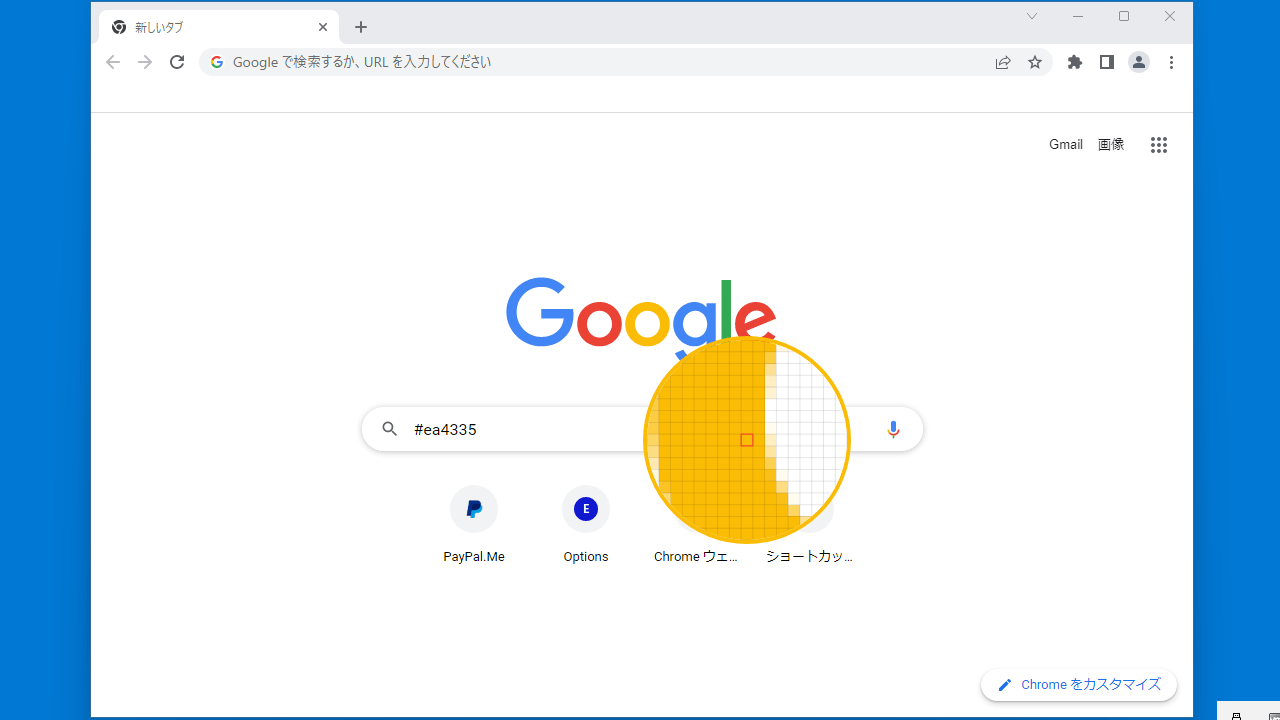The height and width of the screenshot is (720, 1280).
Task: Open the Options shortcut
Action: [x=586, y=510]
